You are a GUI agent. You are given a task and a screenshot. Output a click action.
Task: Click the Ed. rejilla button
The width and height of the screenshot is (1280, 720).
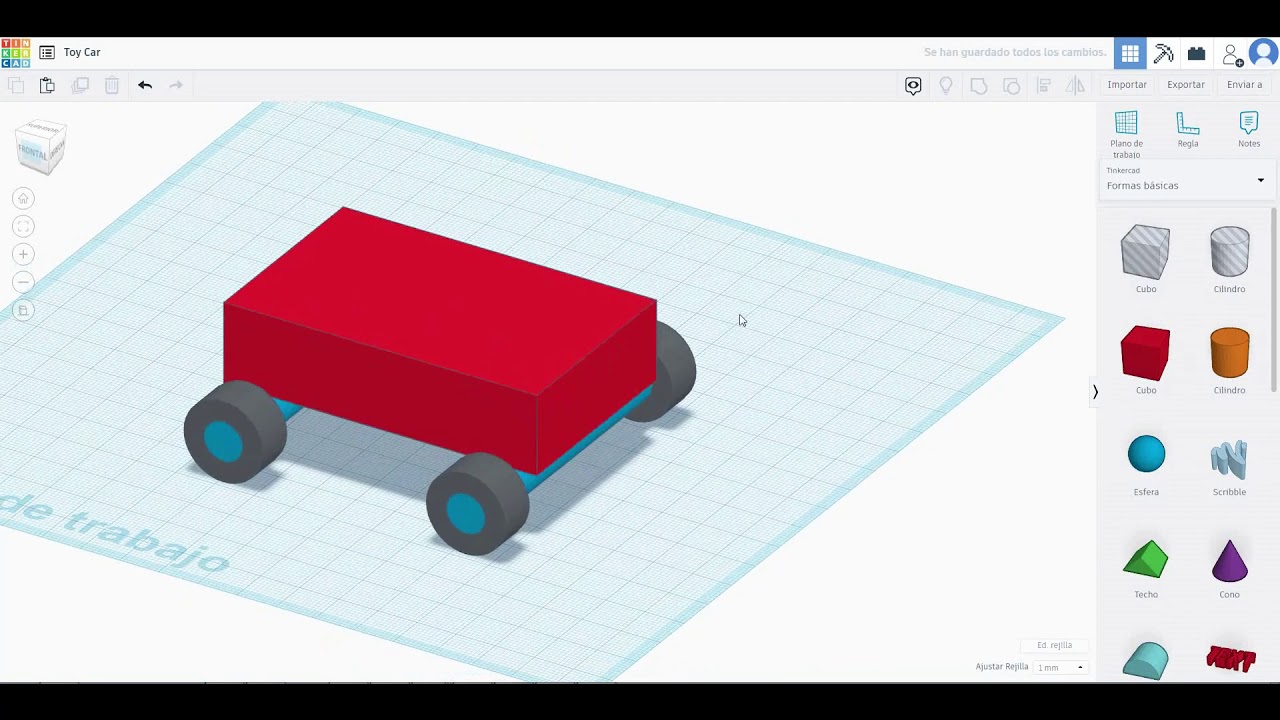[1054, 645]
